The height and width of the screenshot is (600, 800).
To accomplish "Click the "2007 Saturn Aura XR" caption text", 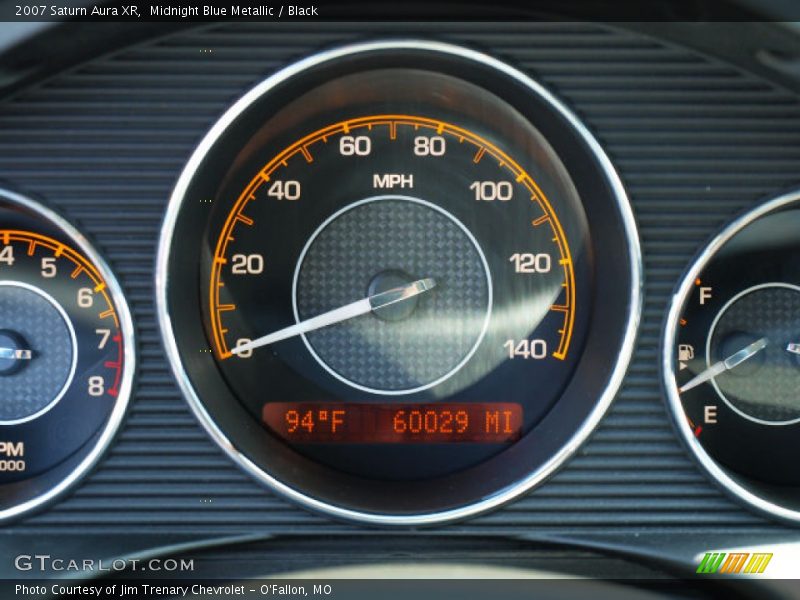I will 78,11.
